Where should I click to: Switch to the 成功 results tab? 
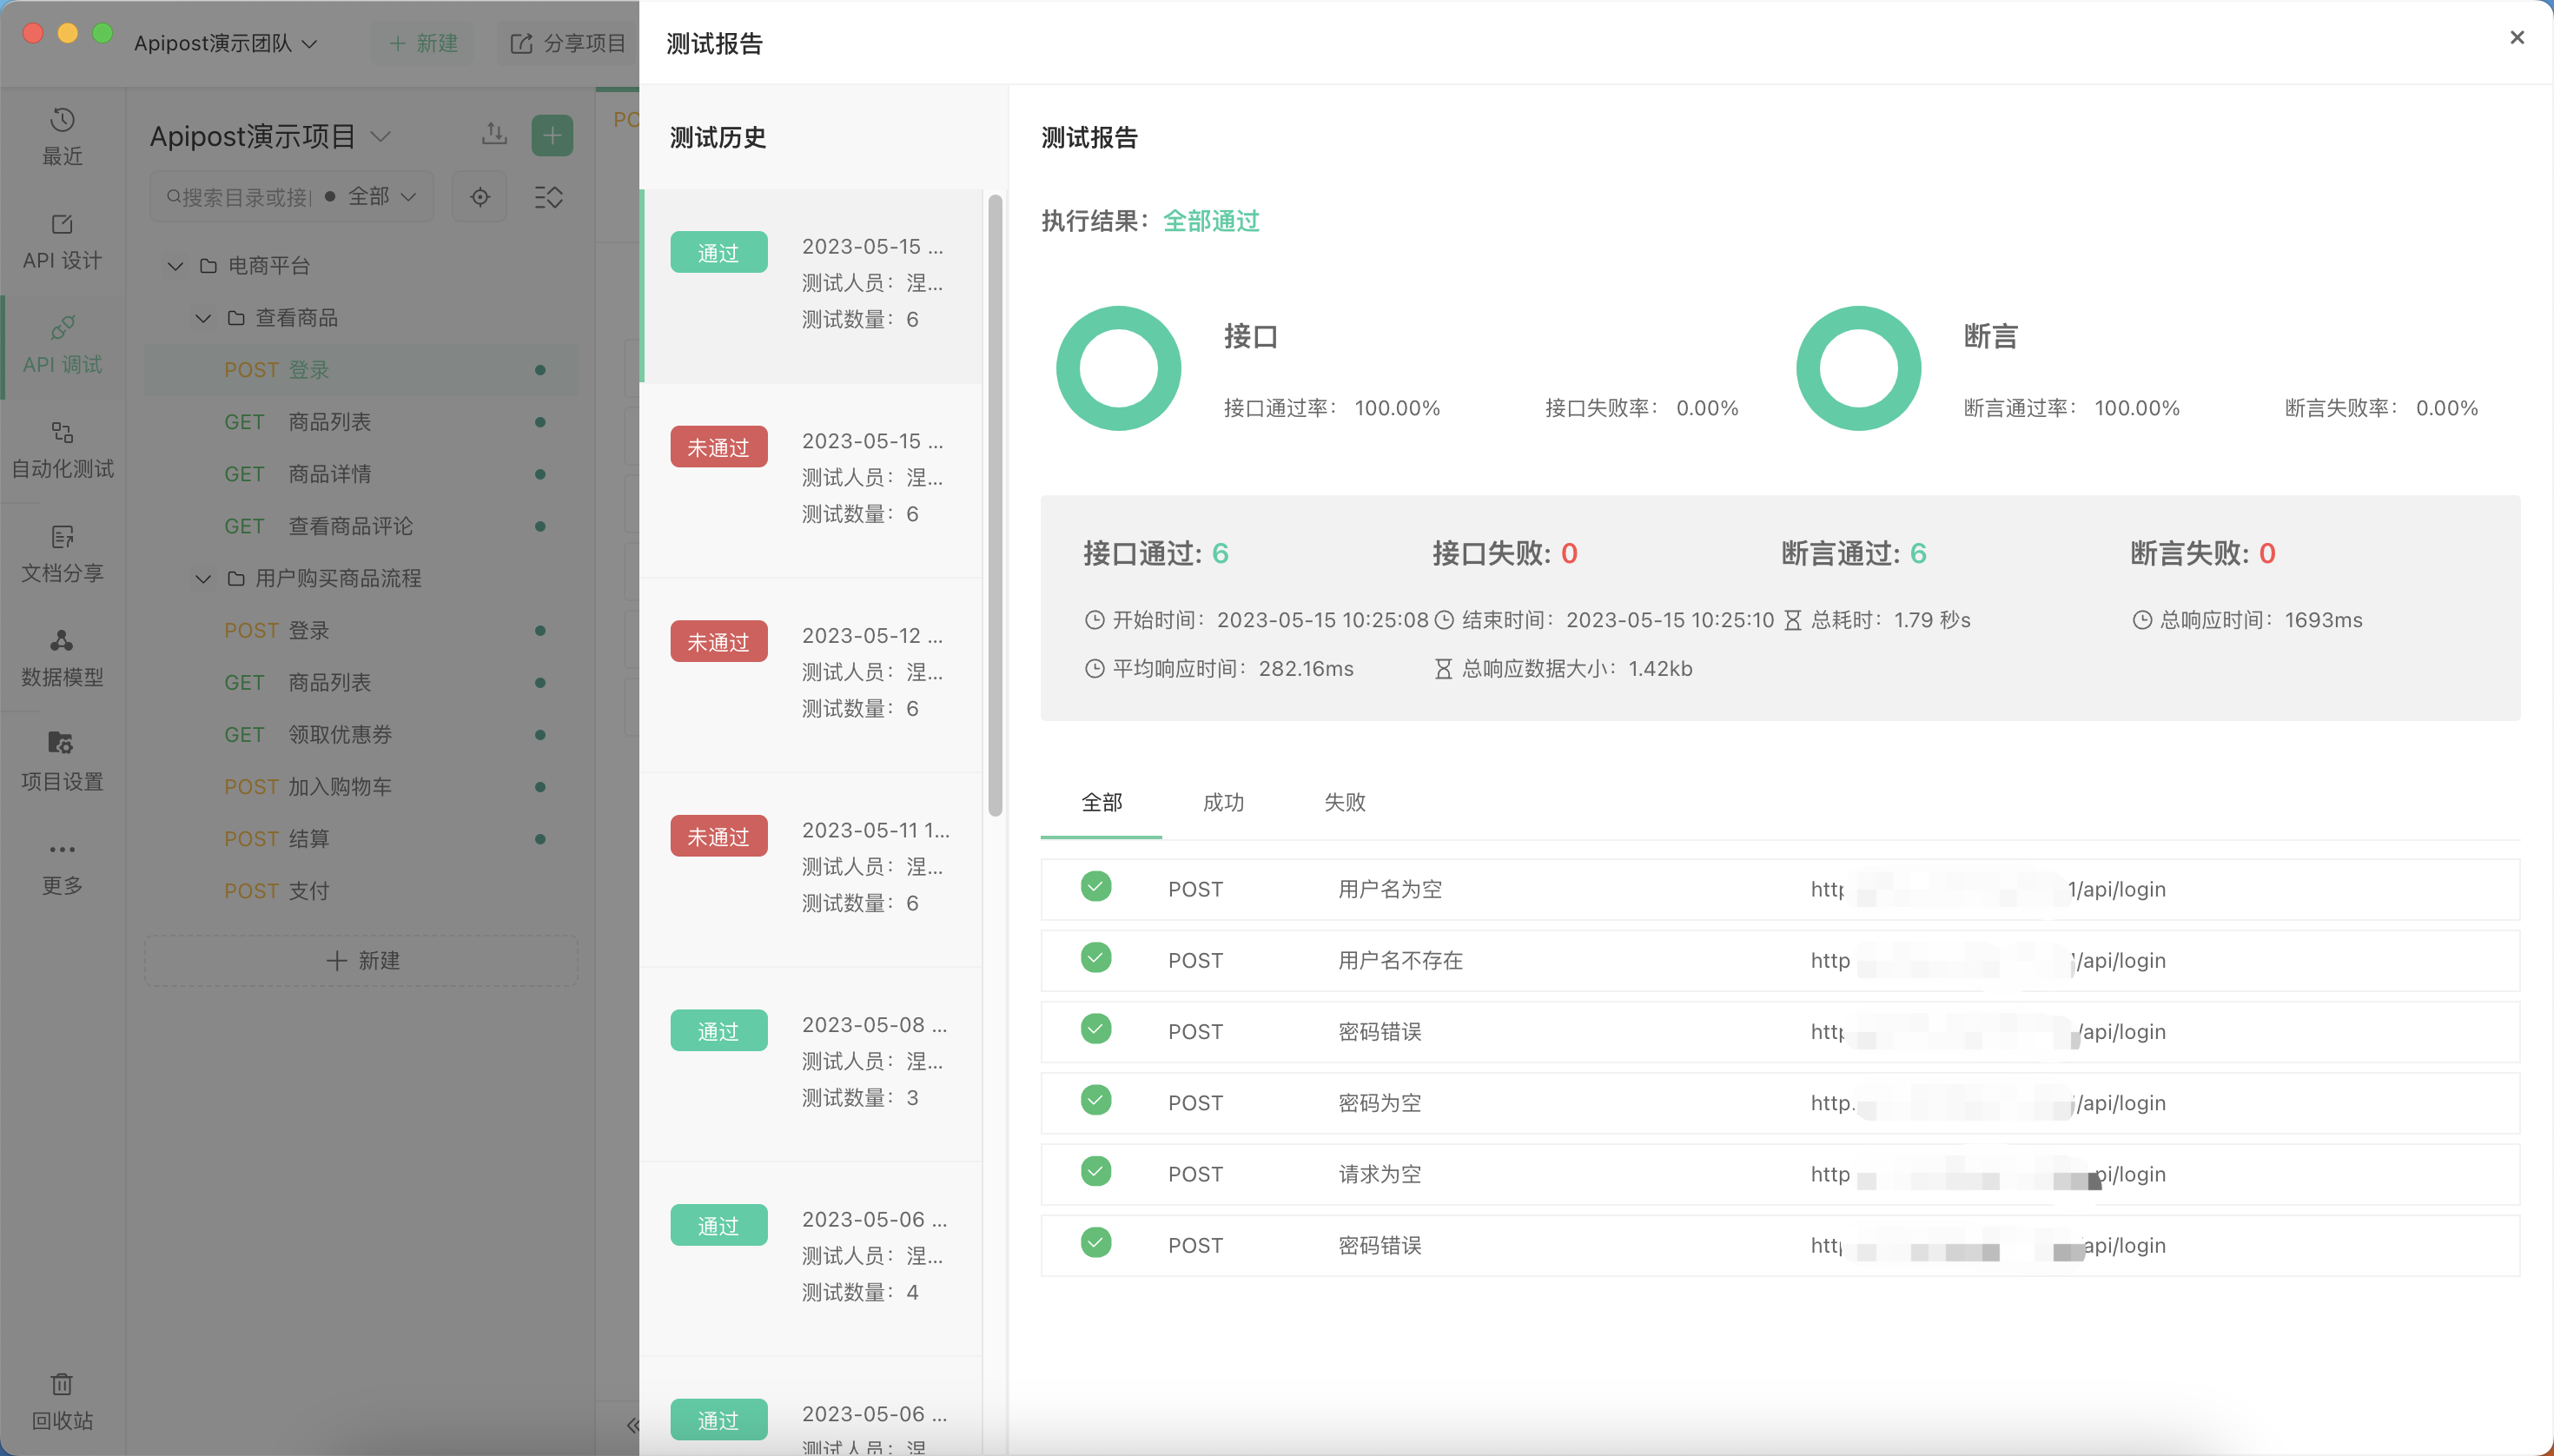click(1223, 802)
